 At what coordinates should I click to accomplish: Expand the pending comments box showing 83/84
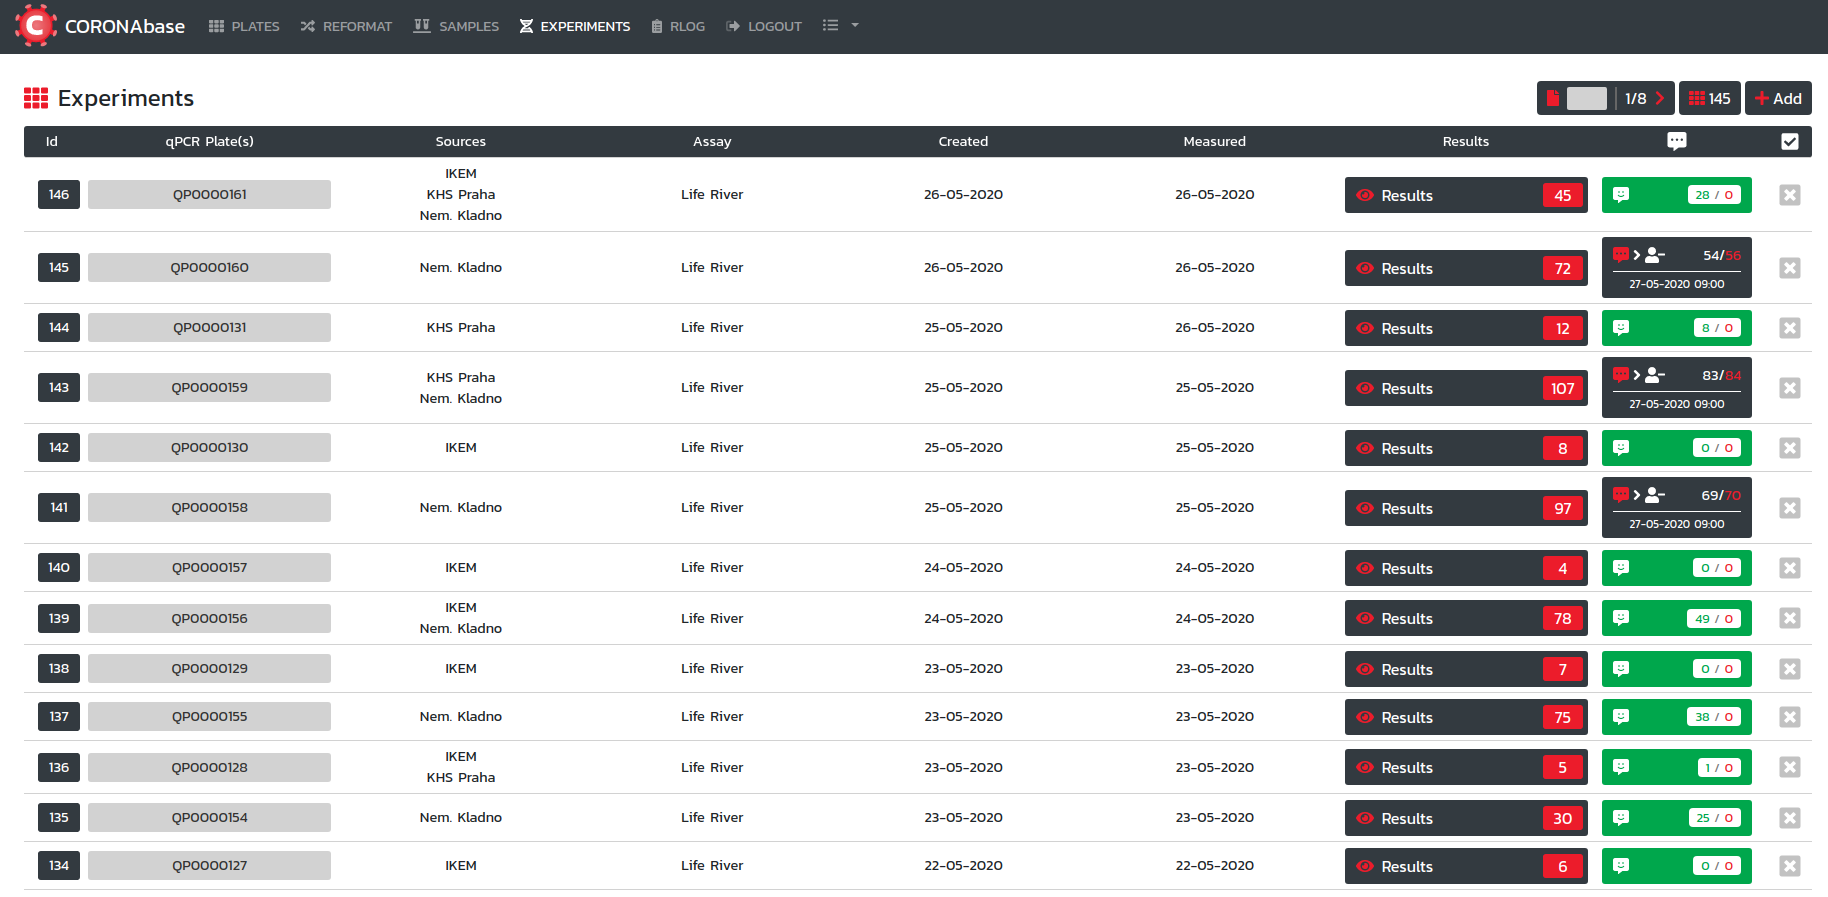(1676, 388)
